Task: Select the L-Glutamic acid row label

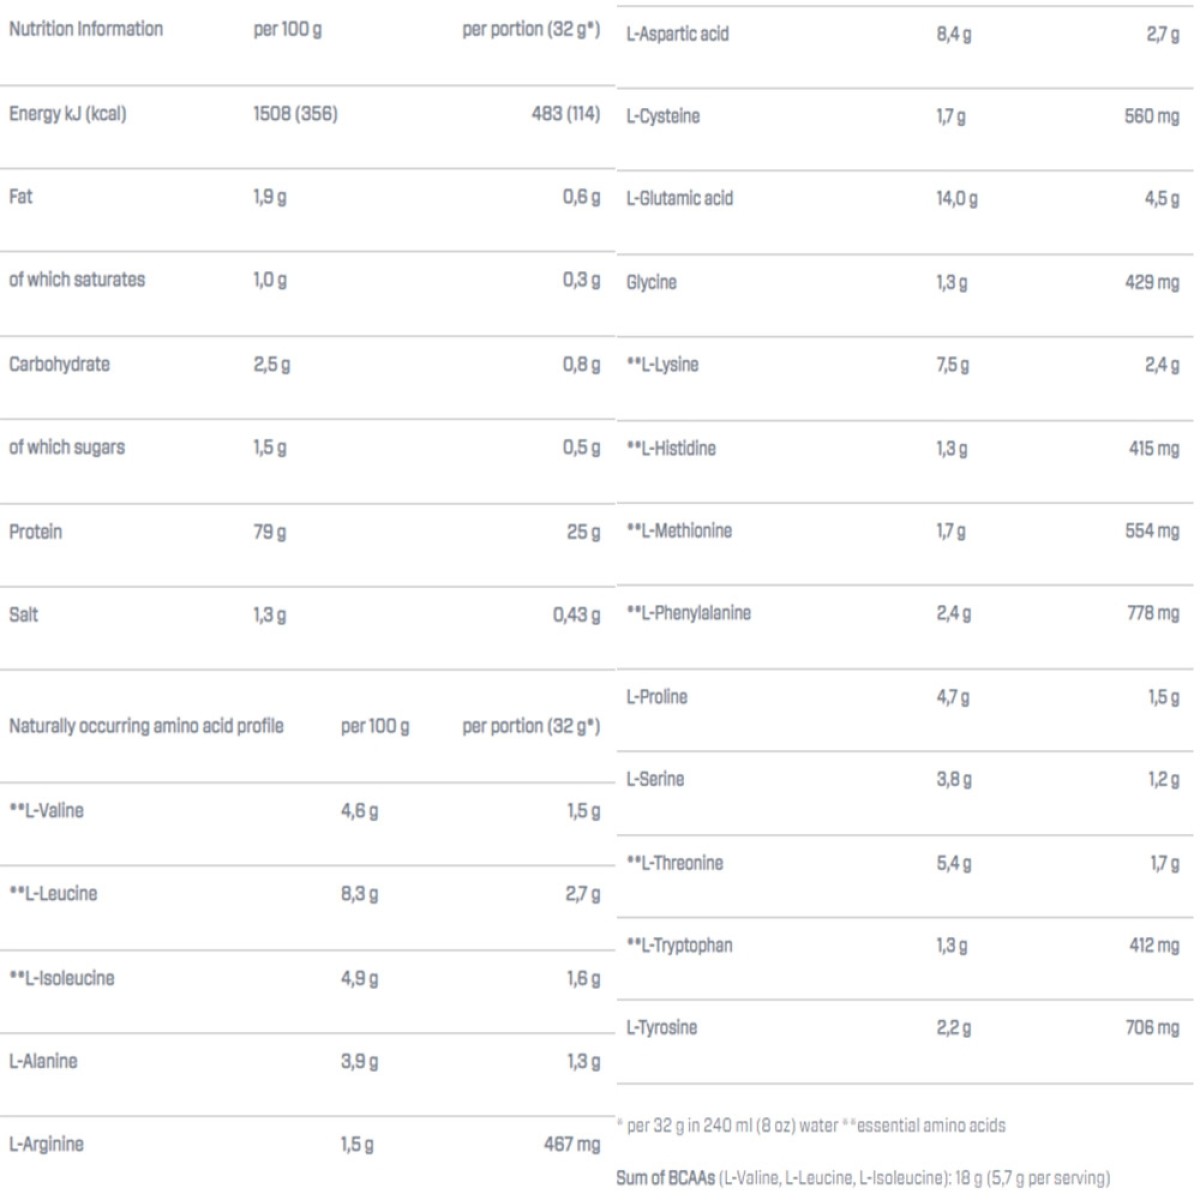Action: click(x=679, y=199)
